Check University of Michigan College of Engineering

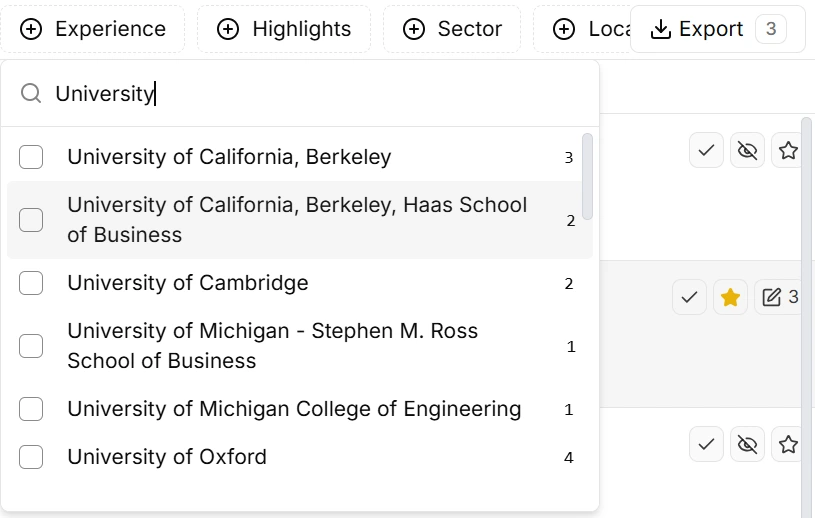31,409
